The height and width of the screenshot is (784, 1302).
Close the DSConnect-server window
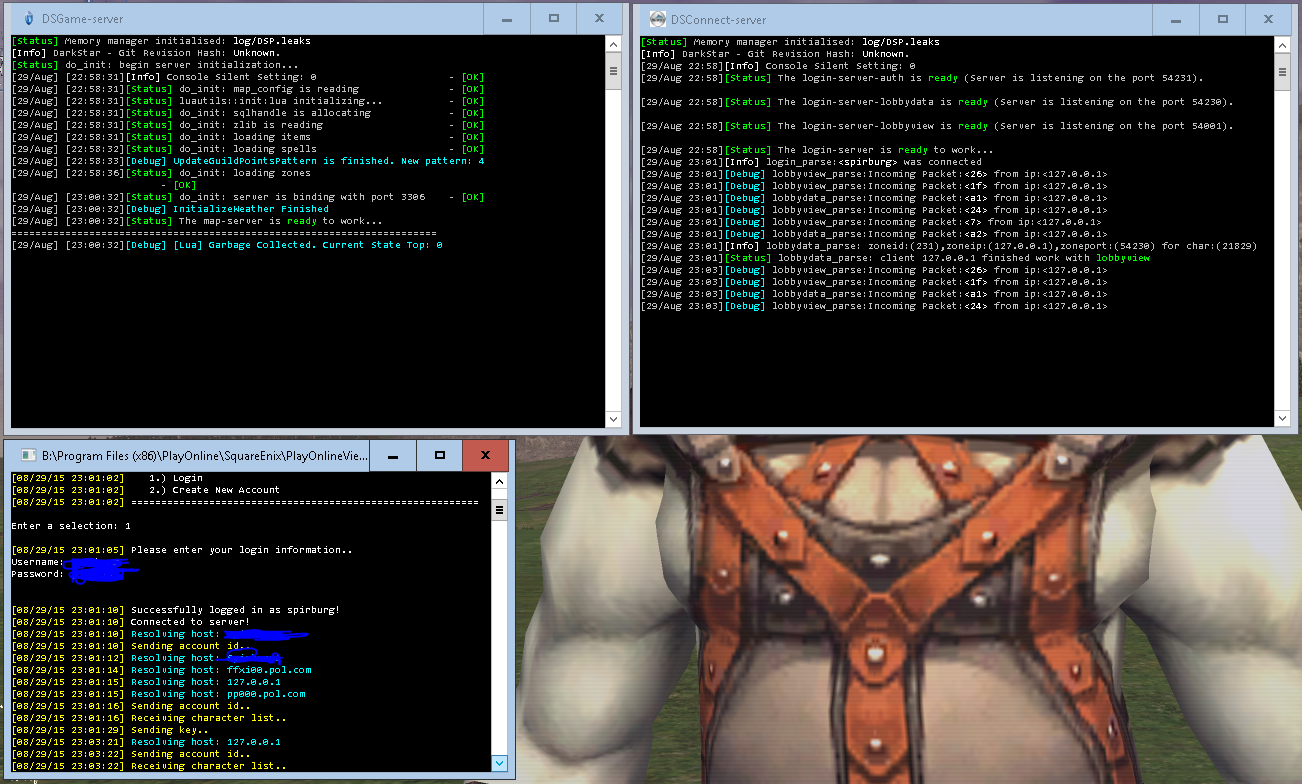(x=1268, y=18)
